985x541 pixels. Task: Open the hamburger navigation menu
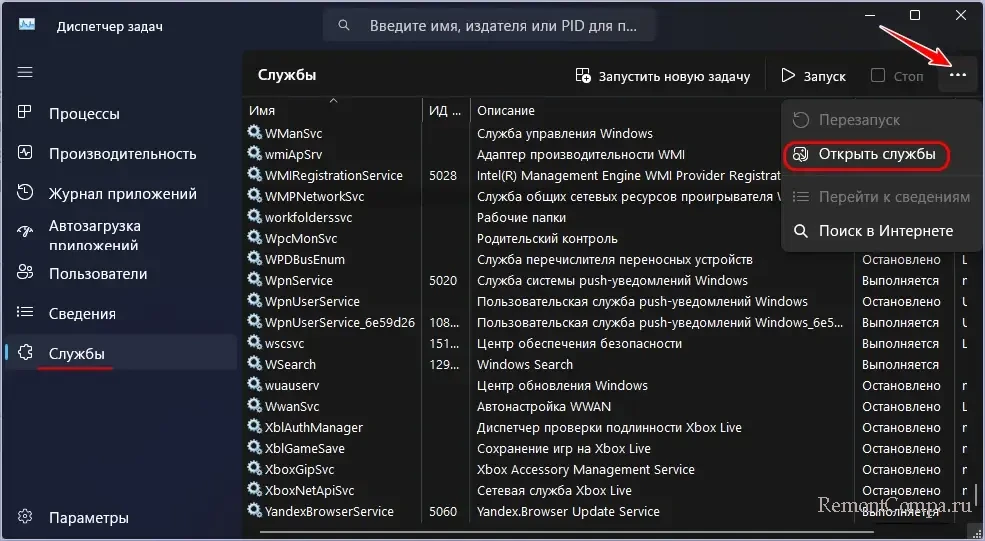pyautogui.click(x=26, y=73)
